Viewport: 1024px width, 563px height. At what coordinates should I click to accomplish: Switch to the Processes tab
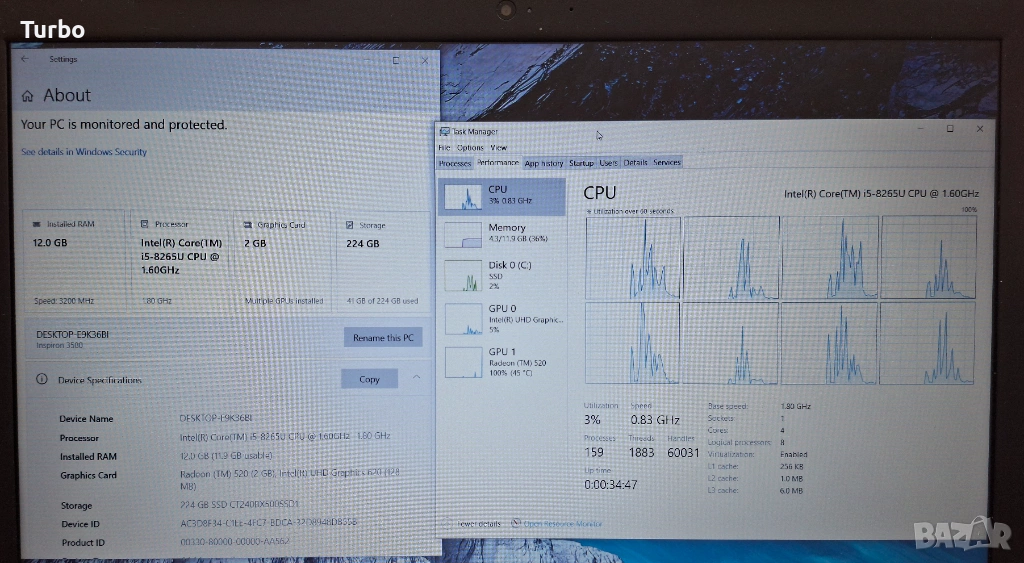(455, 163)
